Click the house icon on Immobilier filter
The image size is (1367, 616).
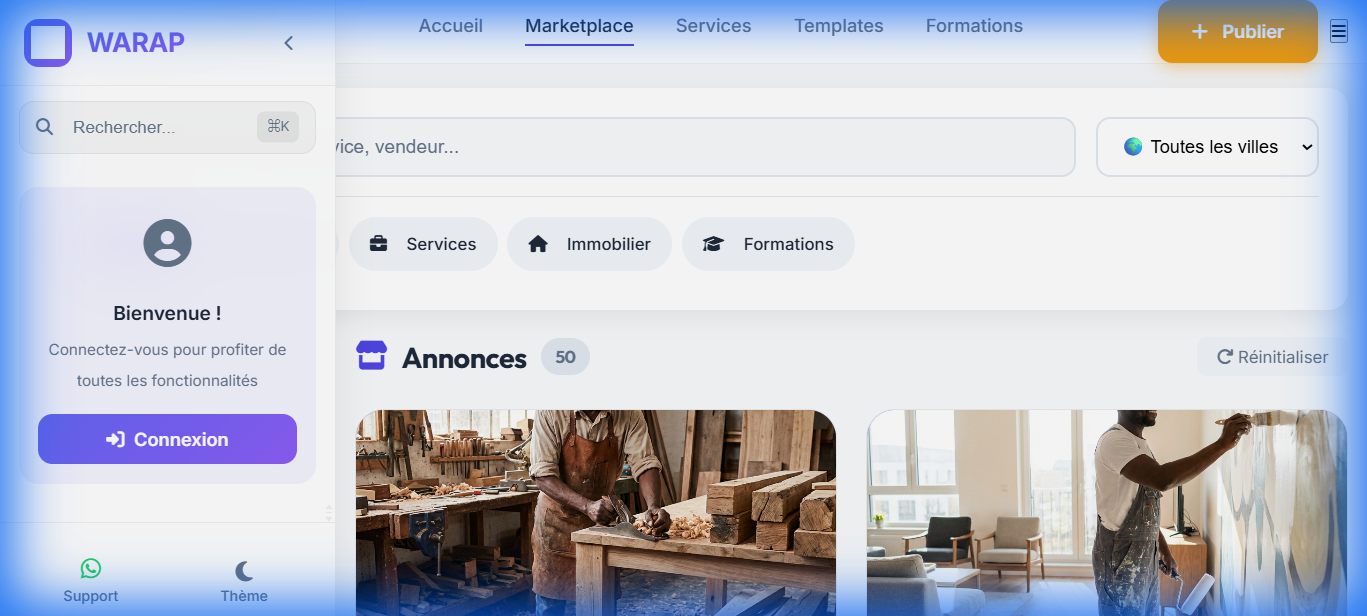point(539,243)
